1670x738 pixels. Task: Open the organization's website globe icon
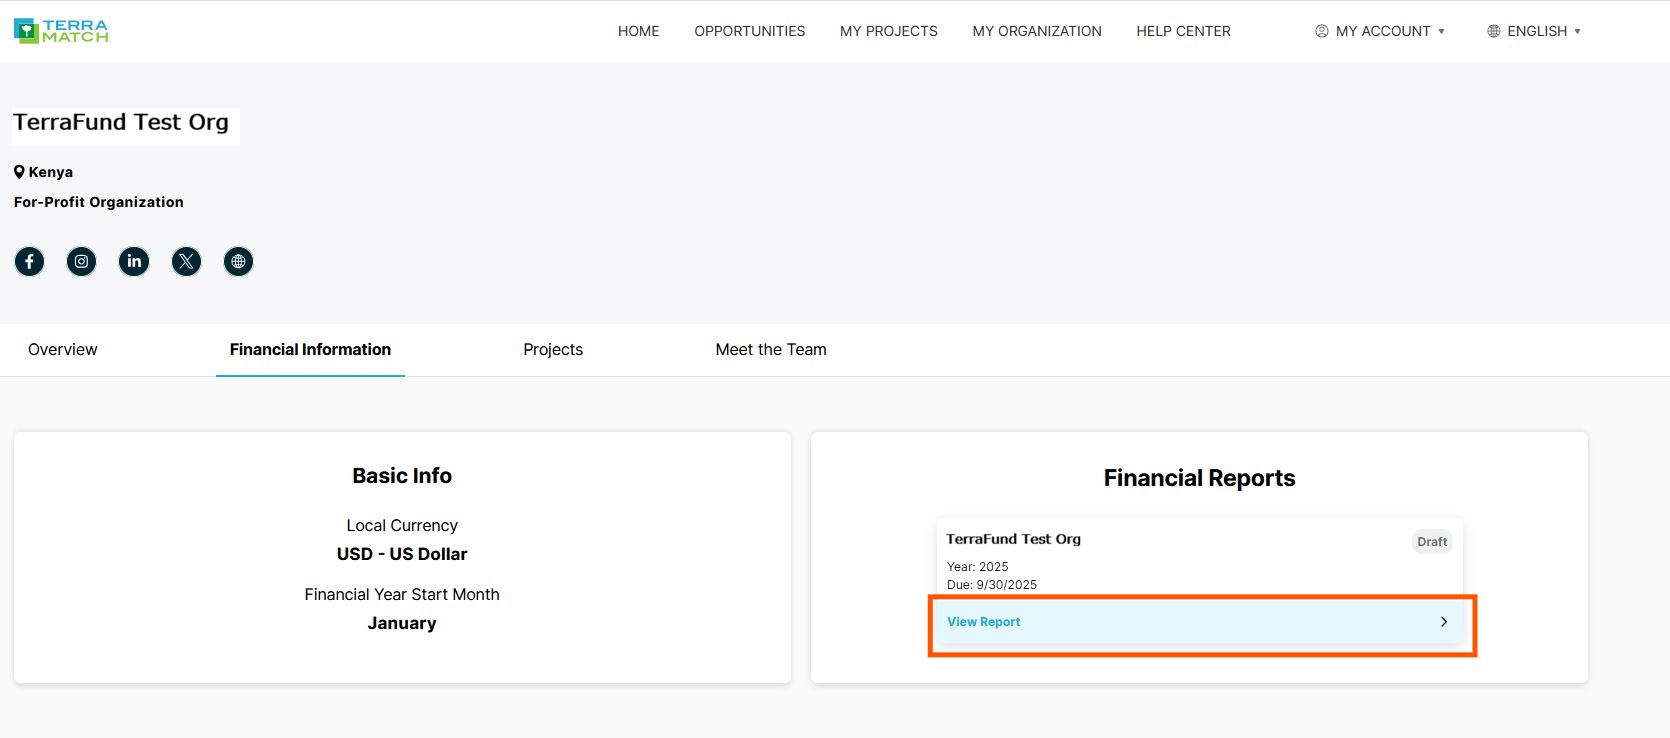pos(238,261)
